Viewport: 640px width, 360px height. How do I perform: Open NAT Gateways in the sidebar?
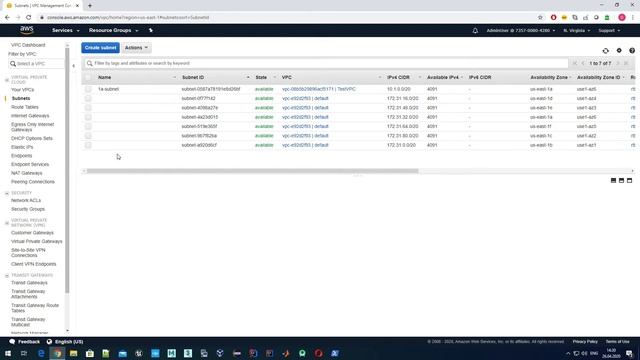click(27, 173)
